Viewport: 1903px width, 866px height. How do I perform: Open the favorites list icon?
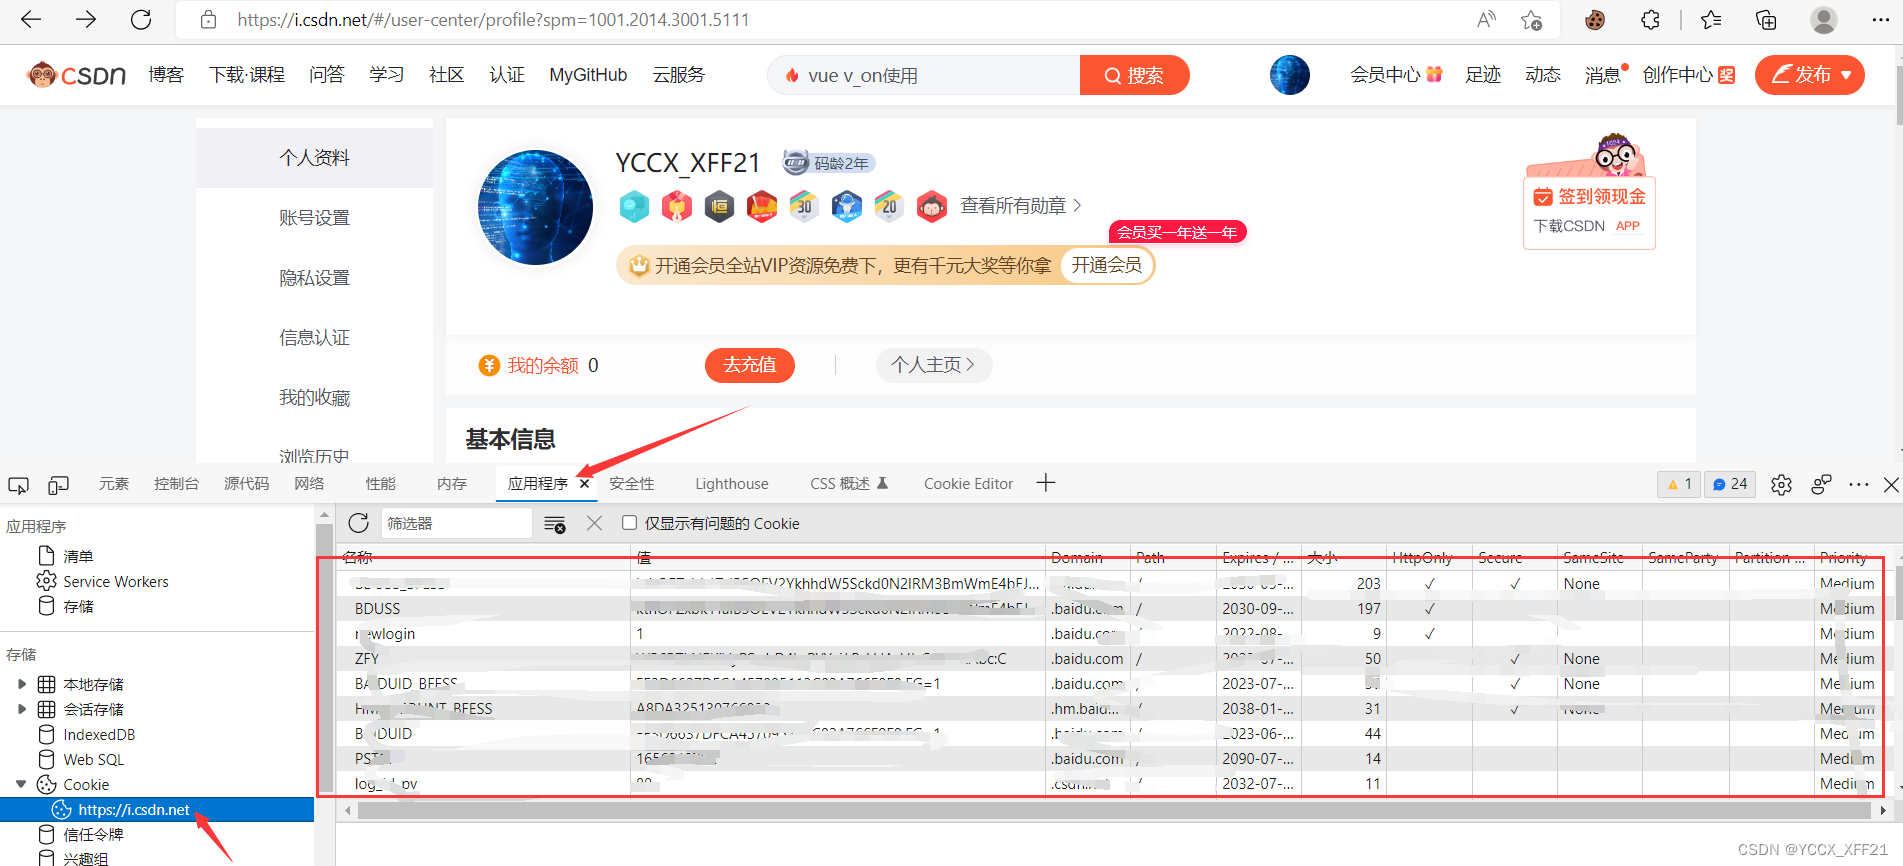click(x=1711, y=19)
